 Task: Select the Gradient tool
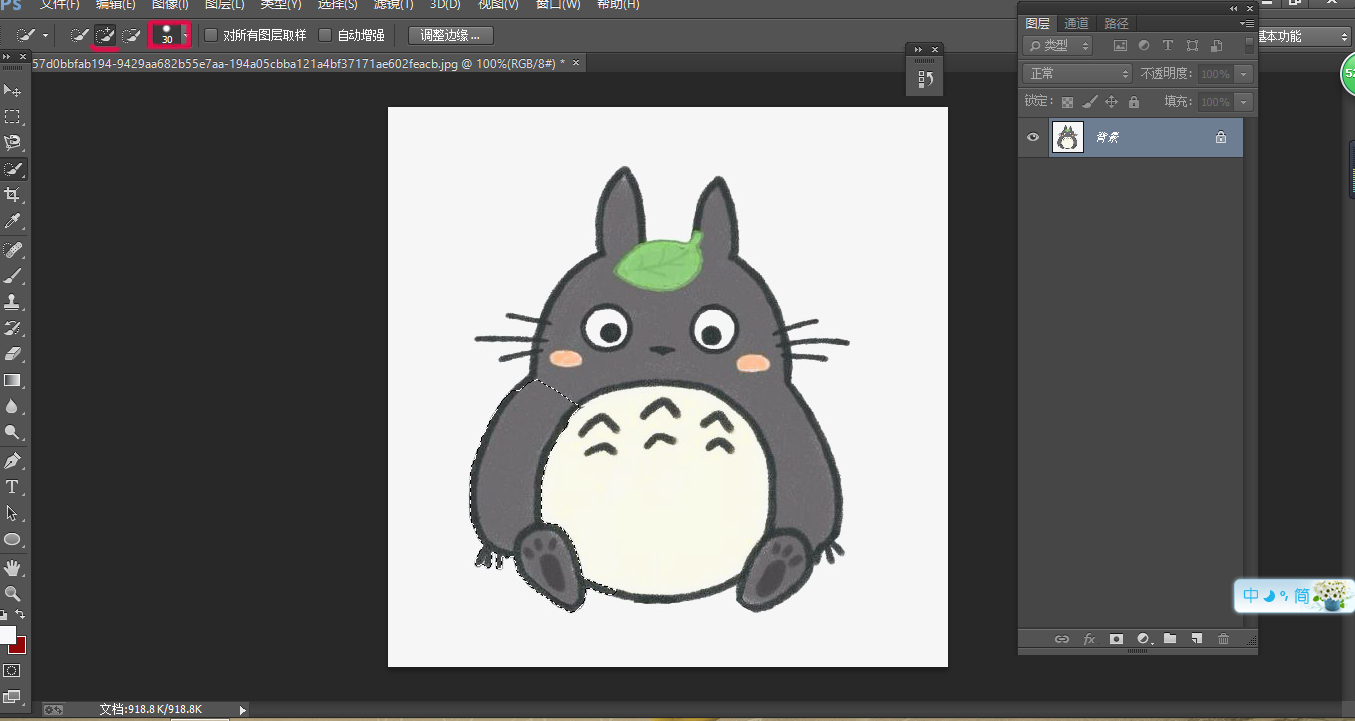pyautogui.click(x=13, y=380)
